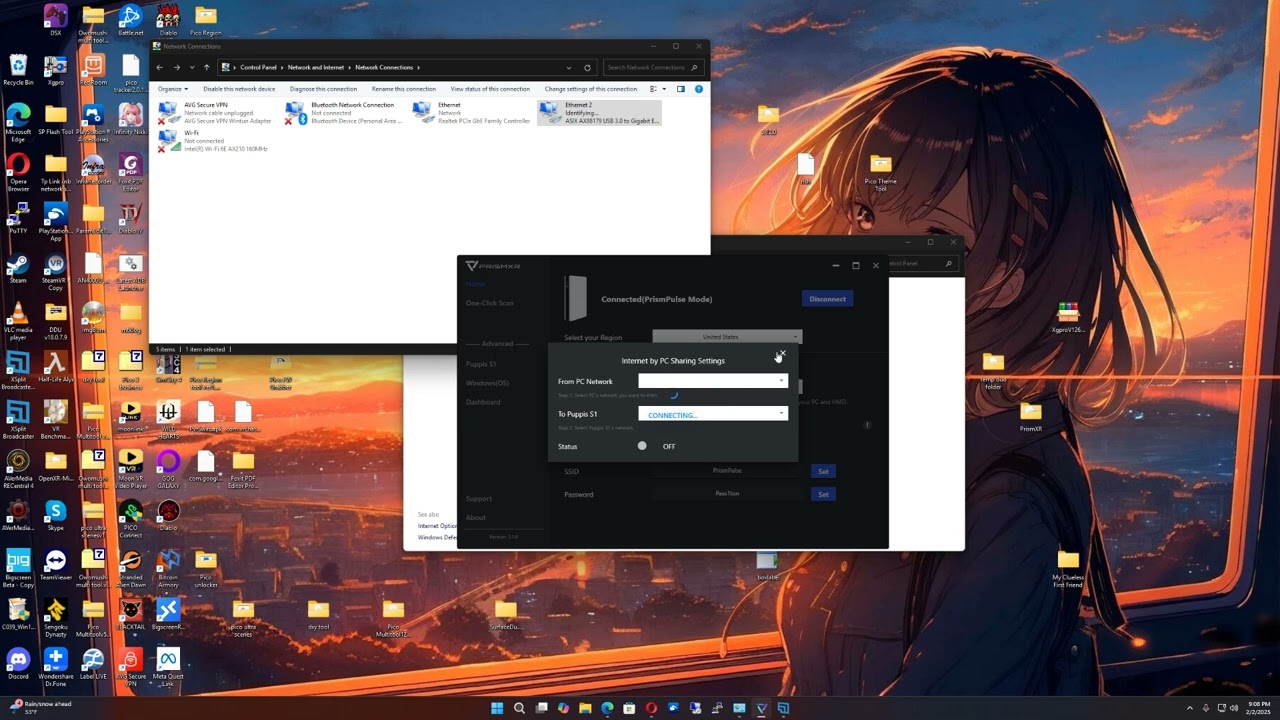Open the Home tab in PrismXR
The image size is (1280, 720).
(475, 284)
